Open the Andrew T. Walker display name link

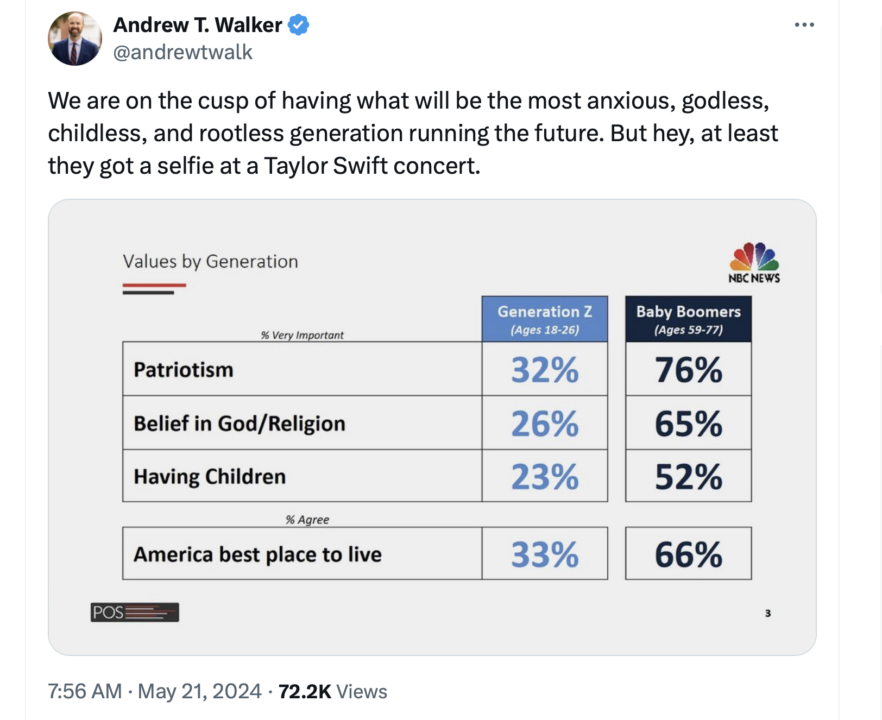coord(197,26)
